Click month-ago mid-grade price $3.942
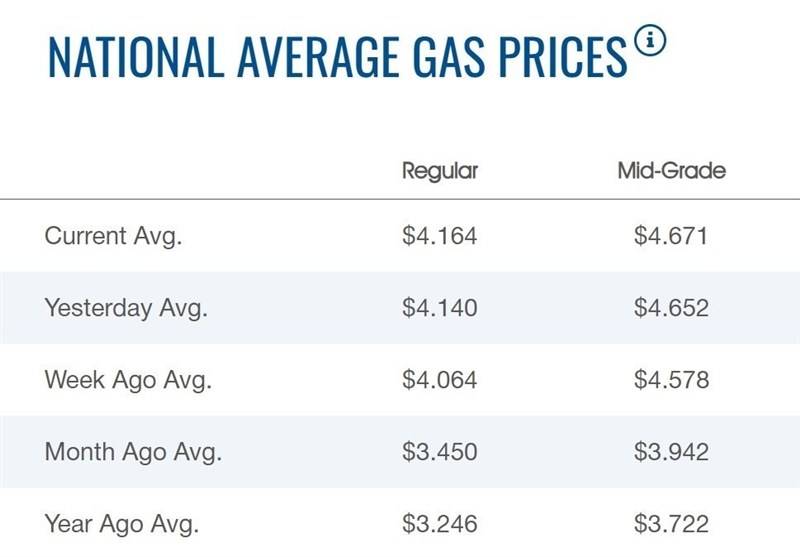 [671, 451]
